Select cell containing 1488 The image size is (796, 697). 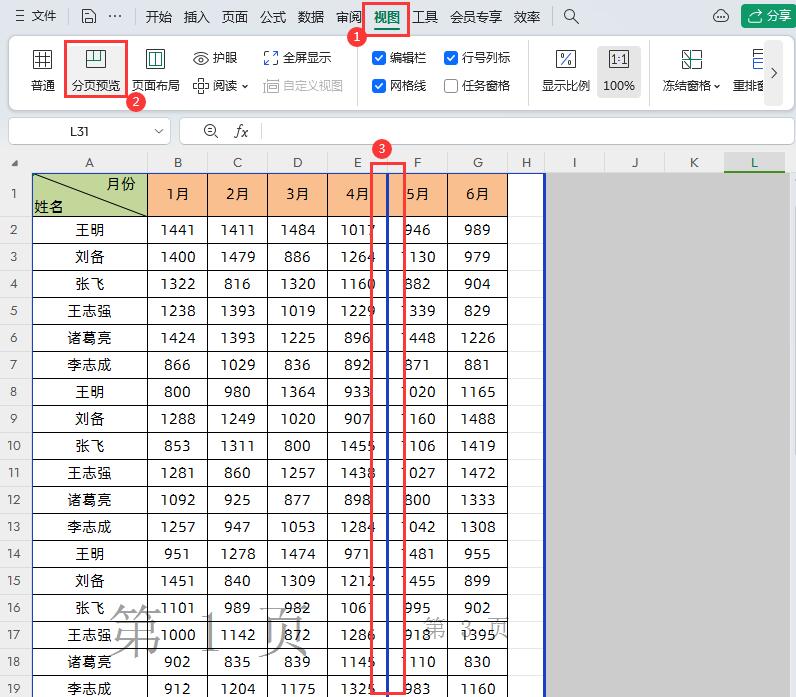[478, 418]
